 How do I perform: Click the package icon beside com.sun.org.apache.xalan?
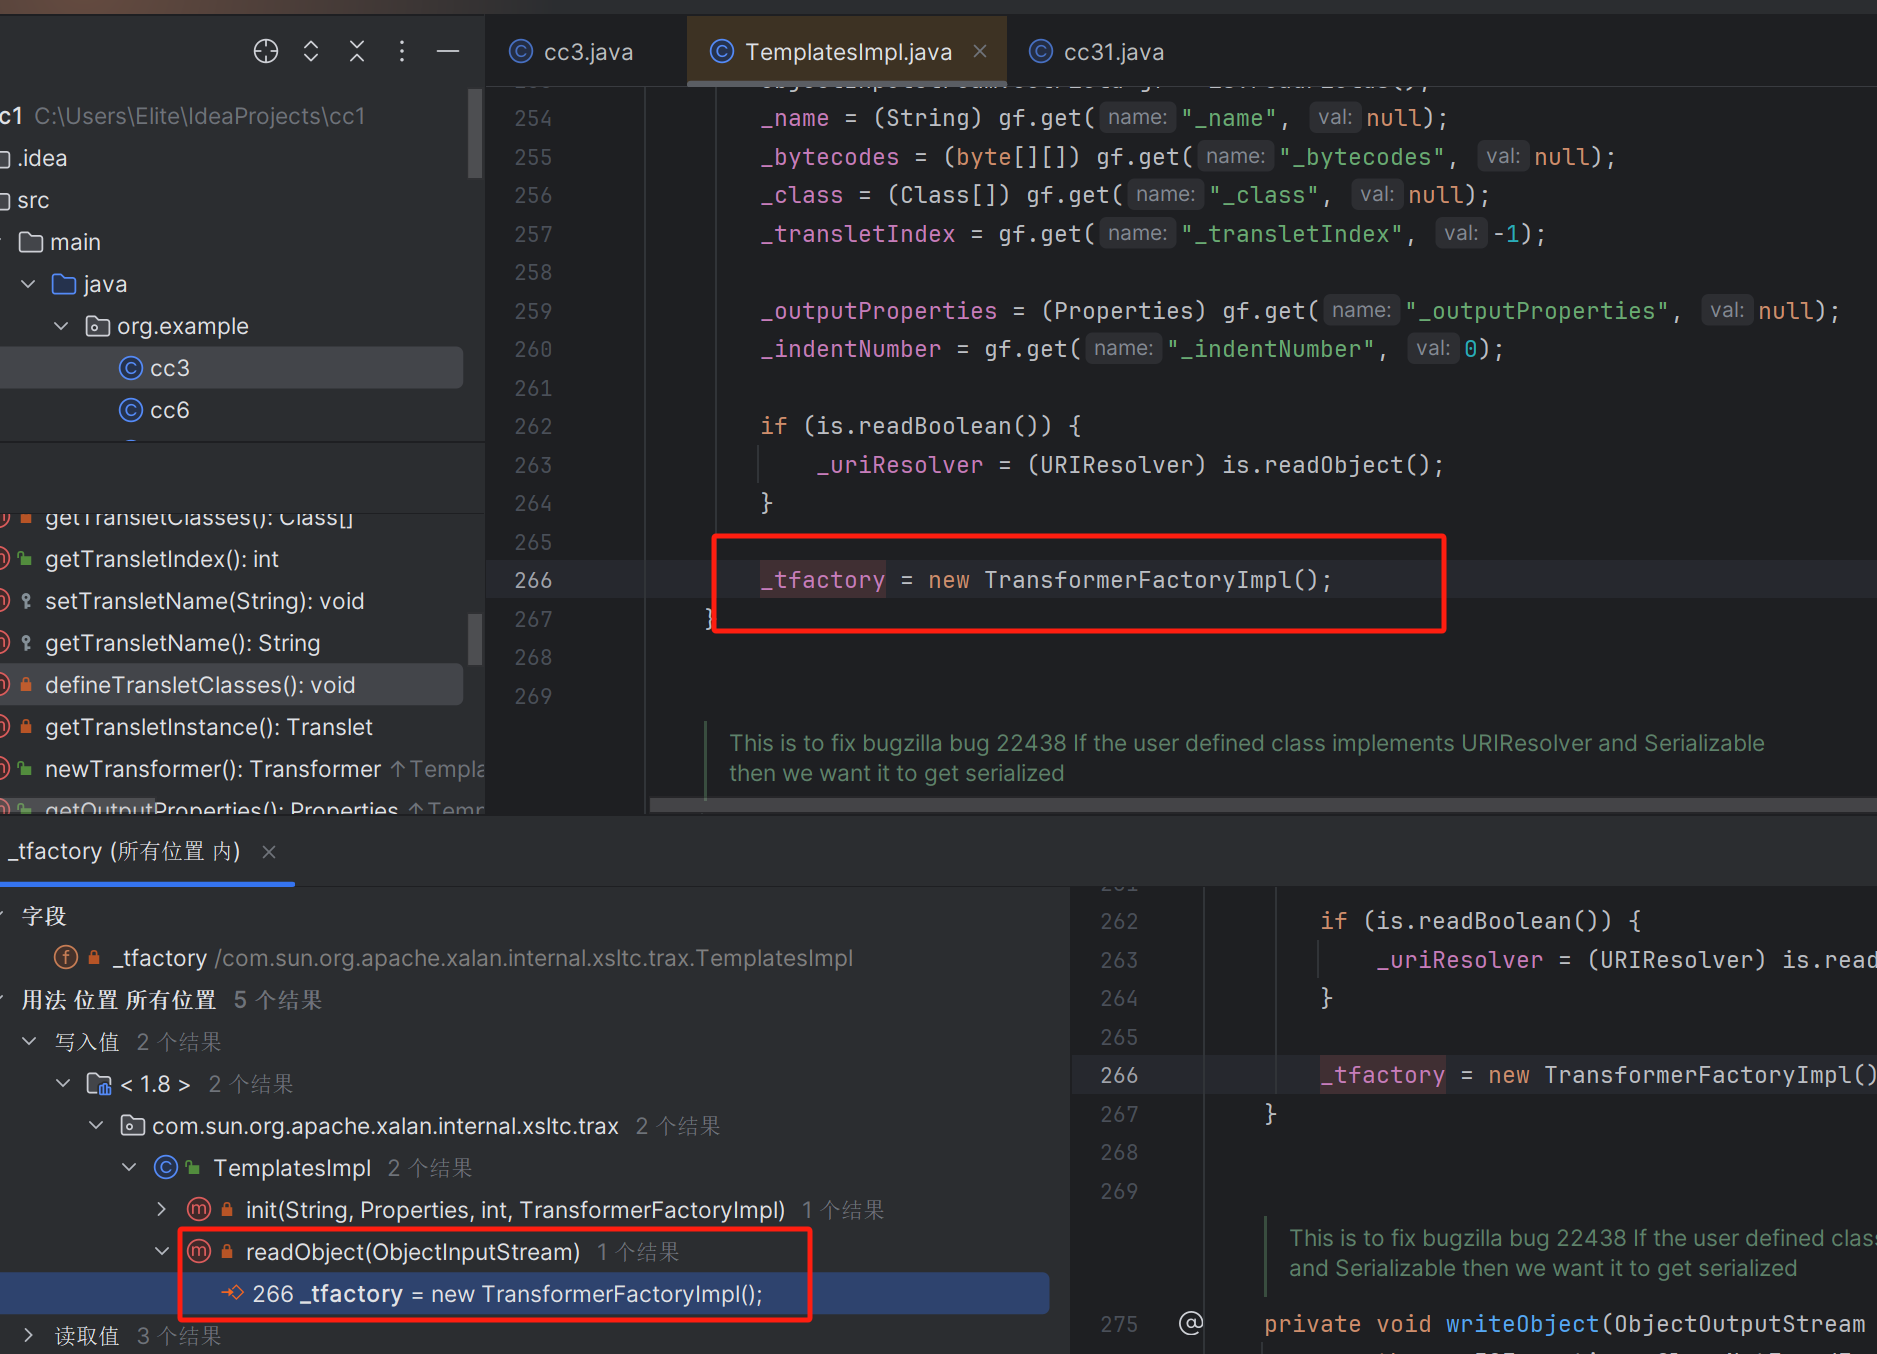tap(132, 1126)
